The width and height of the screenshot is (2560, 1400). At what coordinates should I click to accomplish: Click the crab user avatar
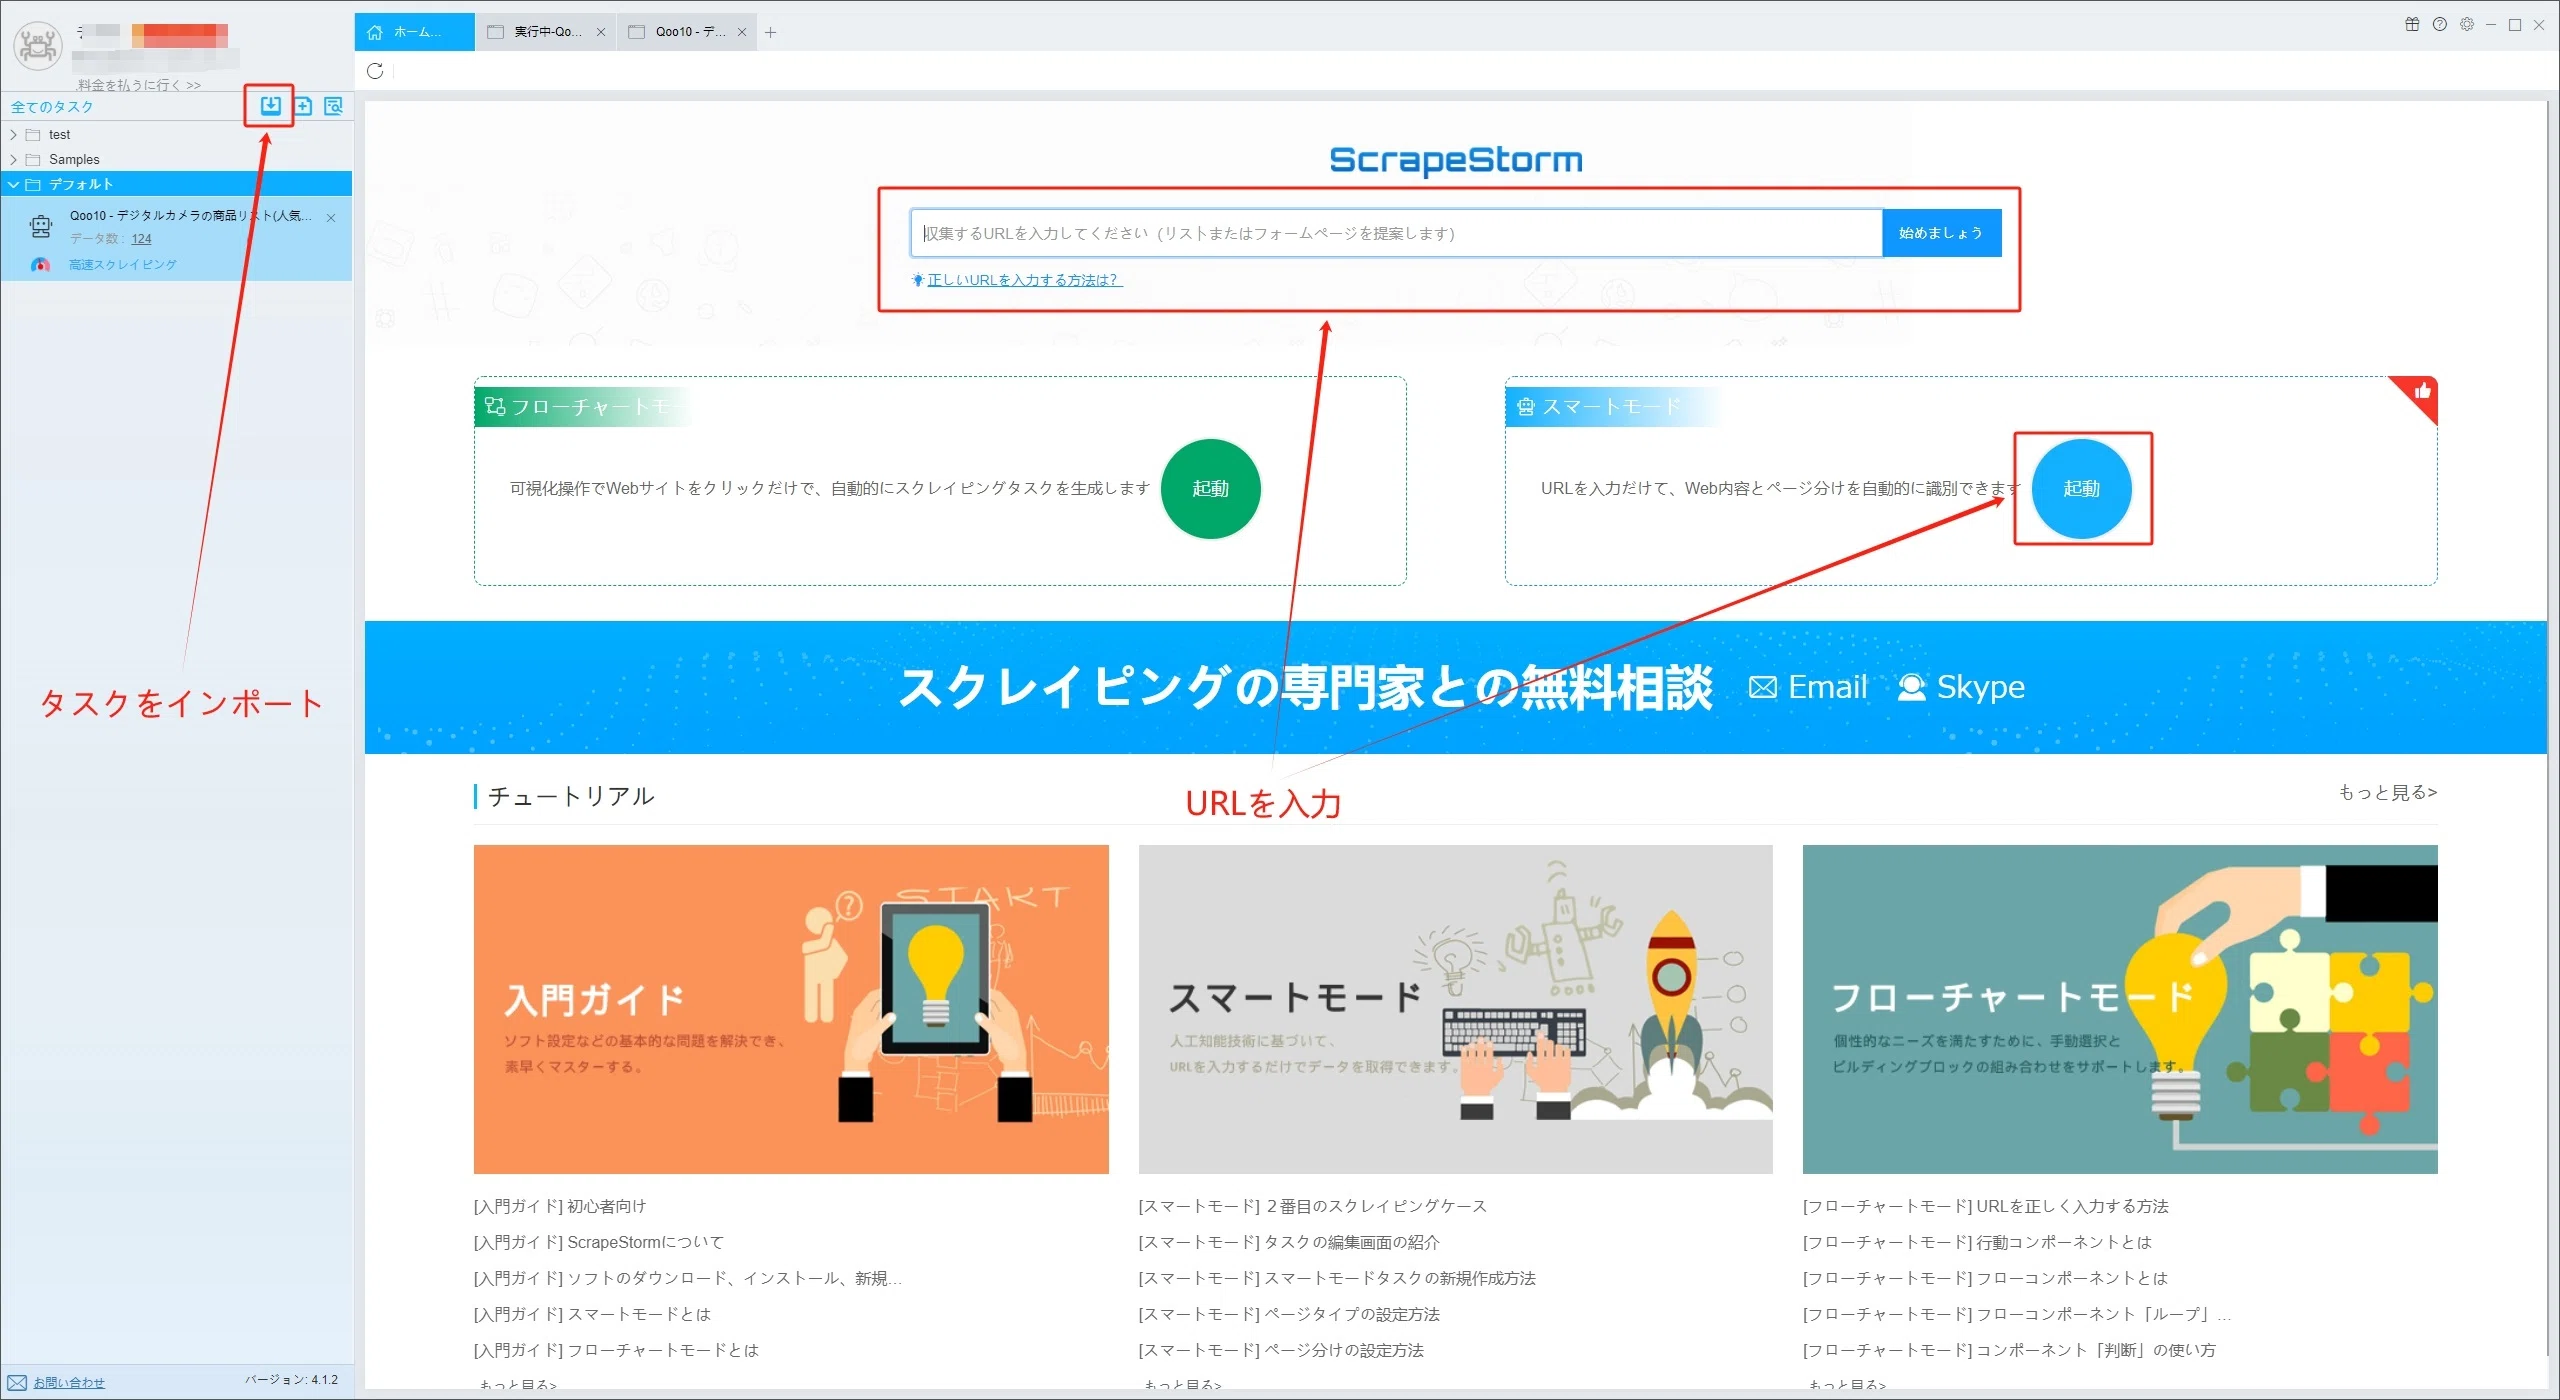click(x=38, y=46)
